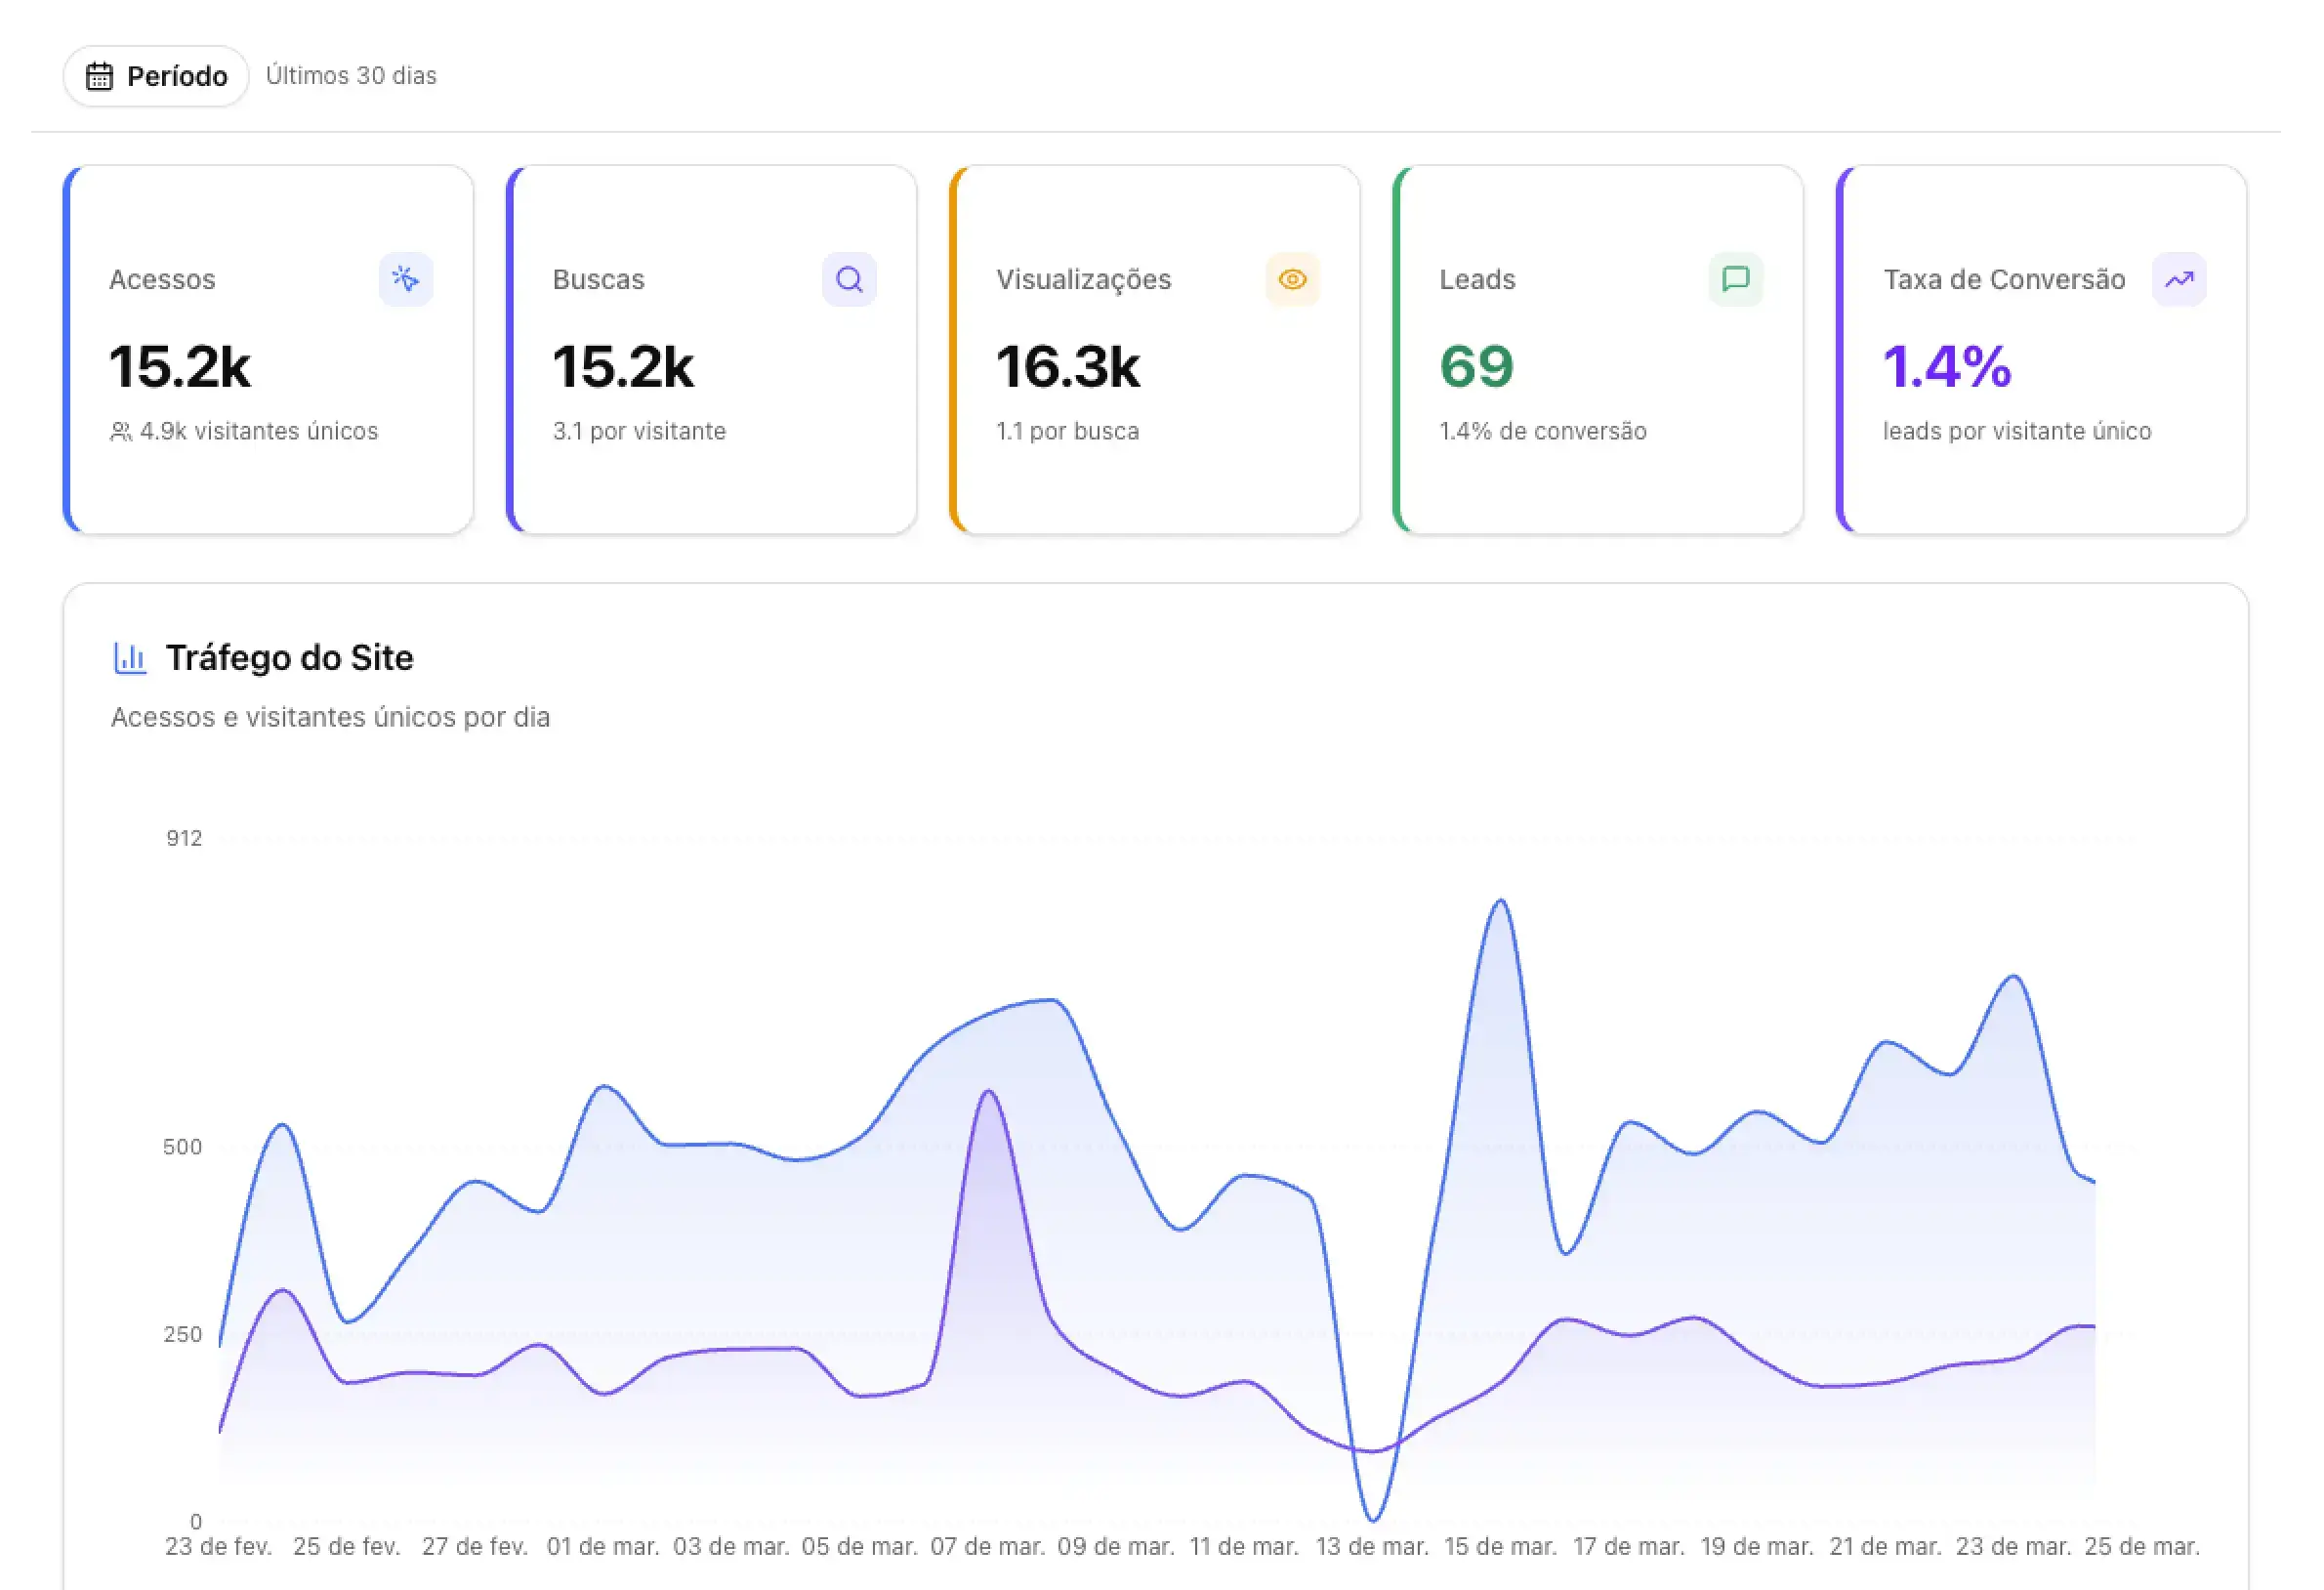2324x1590 pixels.
Task: Click the magnifier icon on Buscas card
Action: 849,280
